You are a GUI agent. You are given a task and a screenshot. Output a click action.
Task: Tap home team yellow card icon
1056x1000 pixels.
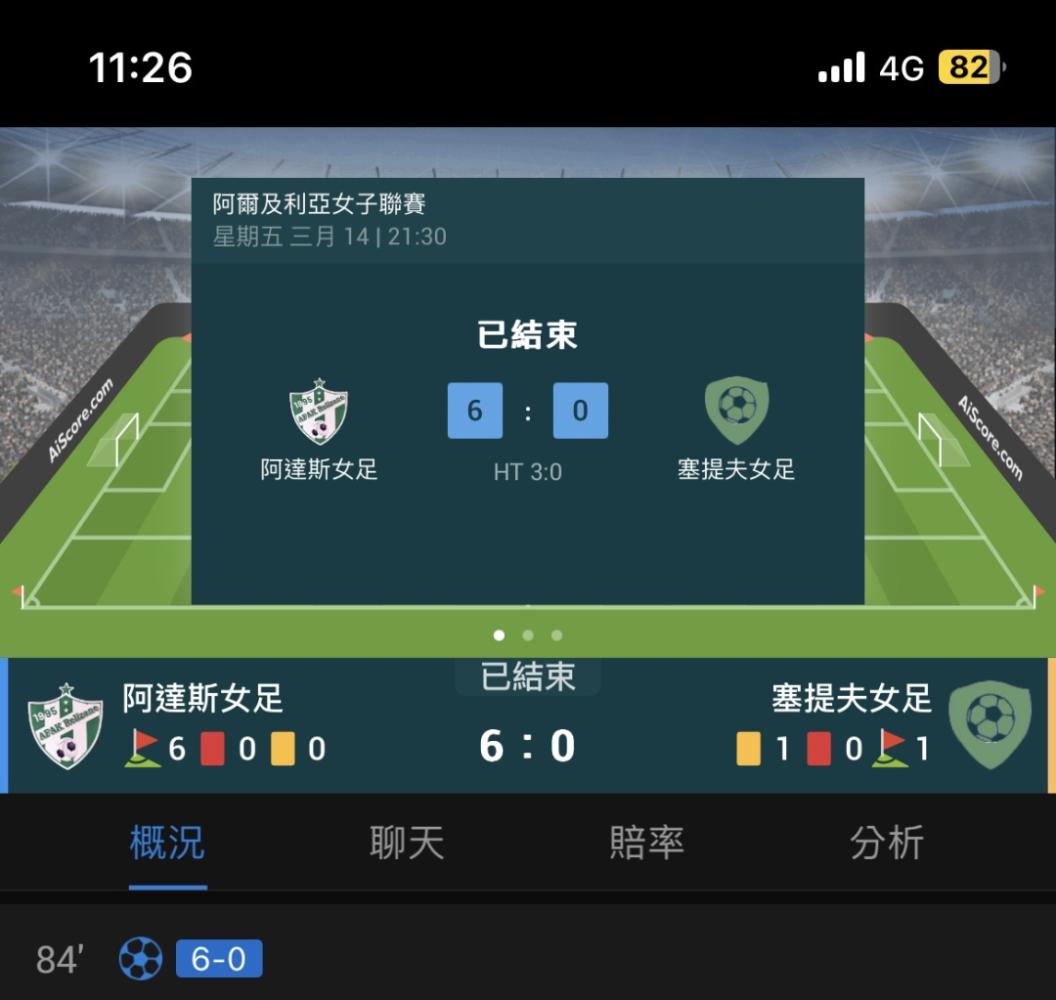(x=283, y=749)
